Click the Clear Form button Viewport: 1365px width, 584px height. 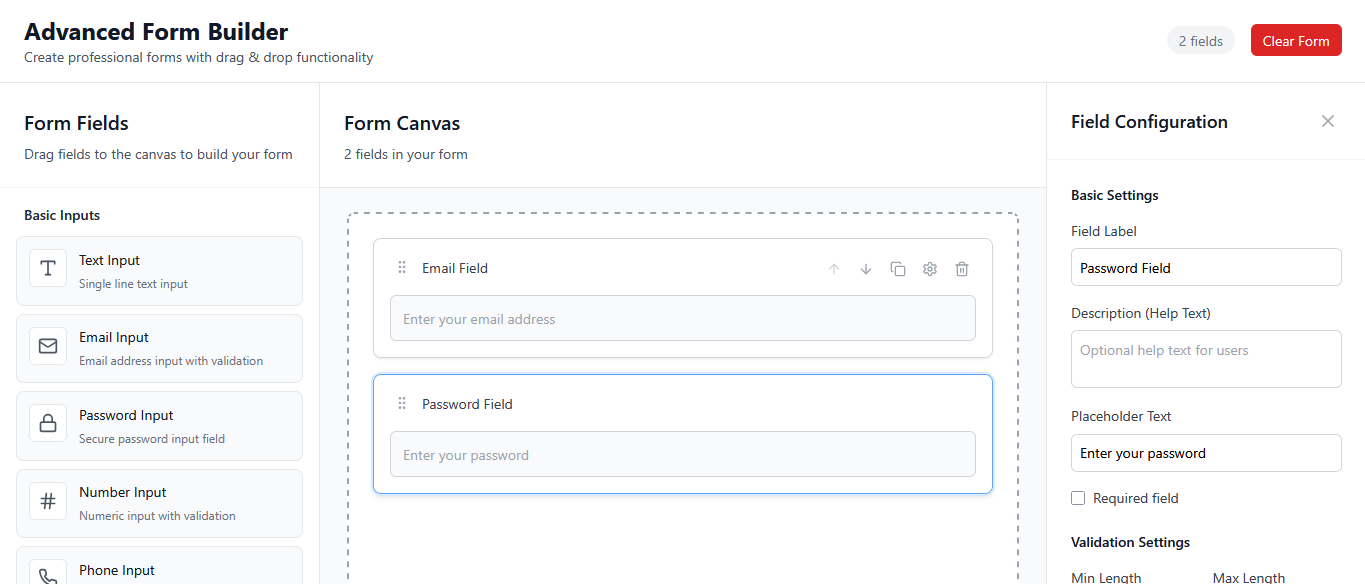[x=1296, y=40]
